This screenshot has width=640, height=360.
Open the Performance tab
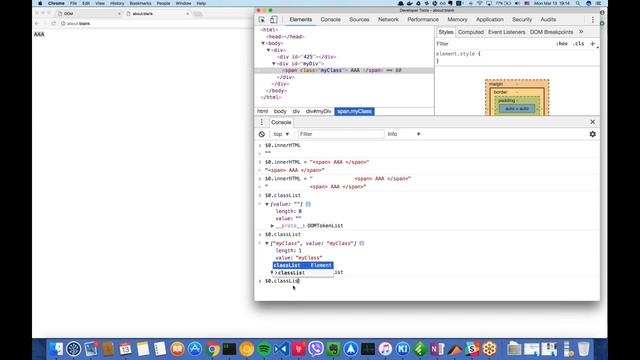click(x=423, y=20)
